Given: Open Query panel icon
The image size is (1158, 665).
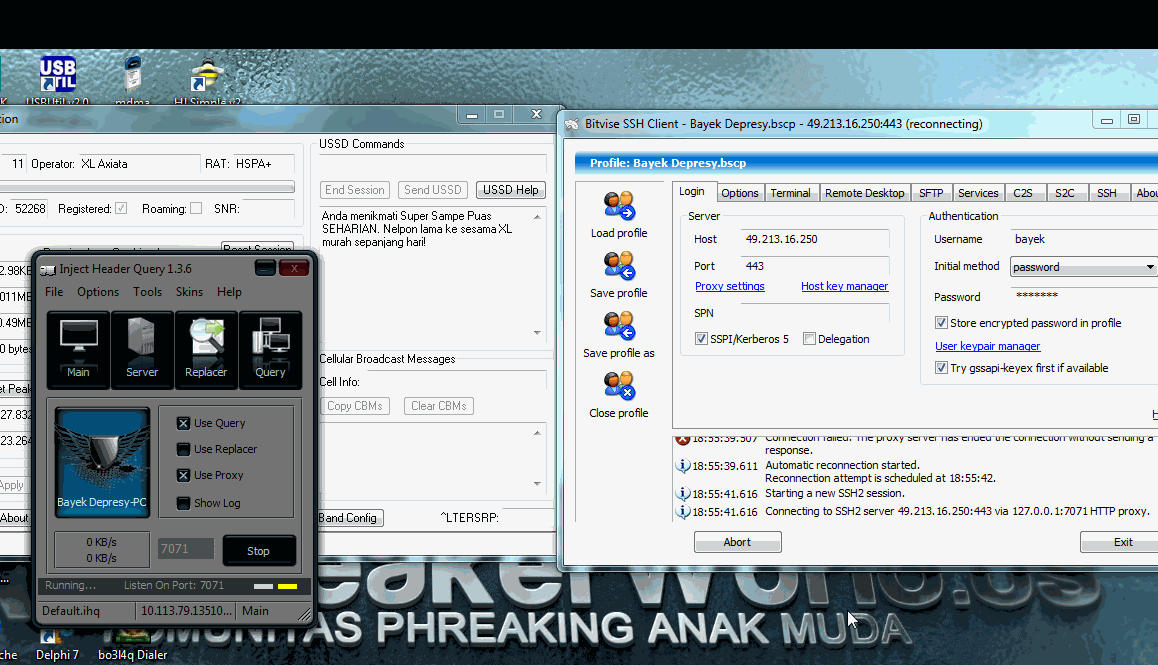Looking at the screenshot, I should [270, 349].
